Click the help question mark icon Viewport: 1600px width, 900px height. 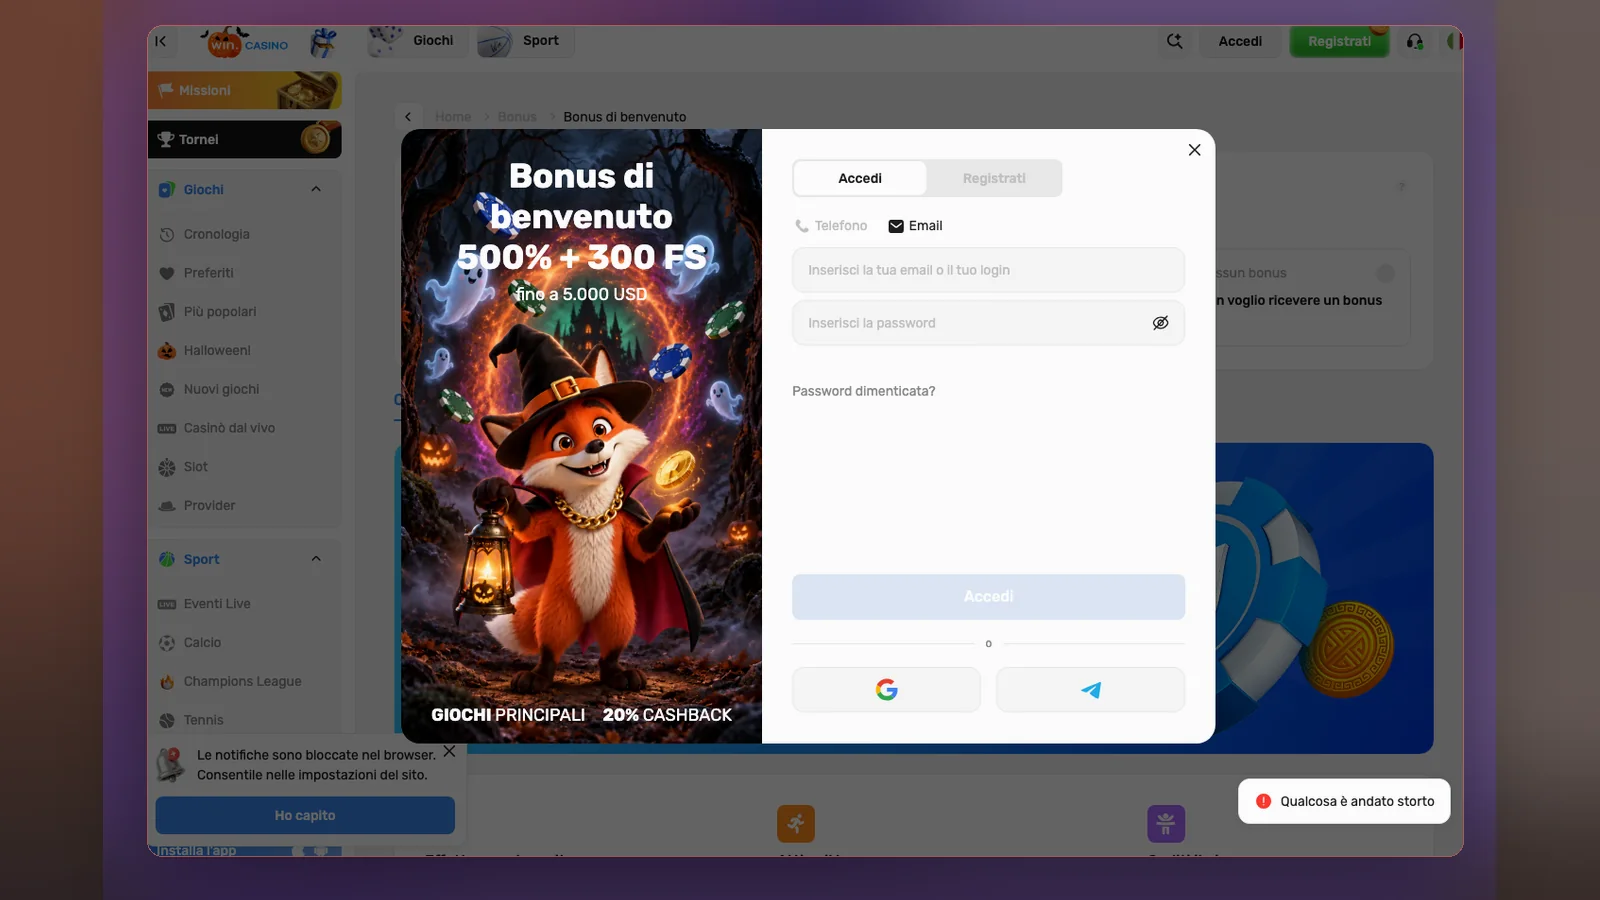[x=1401, y=187]
